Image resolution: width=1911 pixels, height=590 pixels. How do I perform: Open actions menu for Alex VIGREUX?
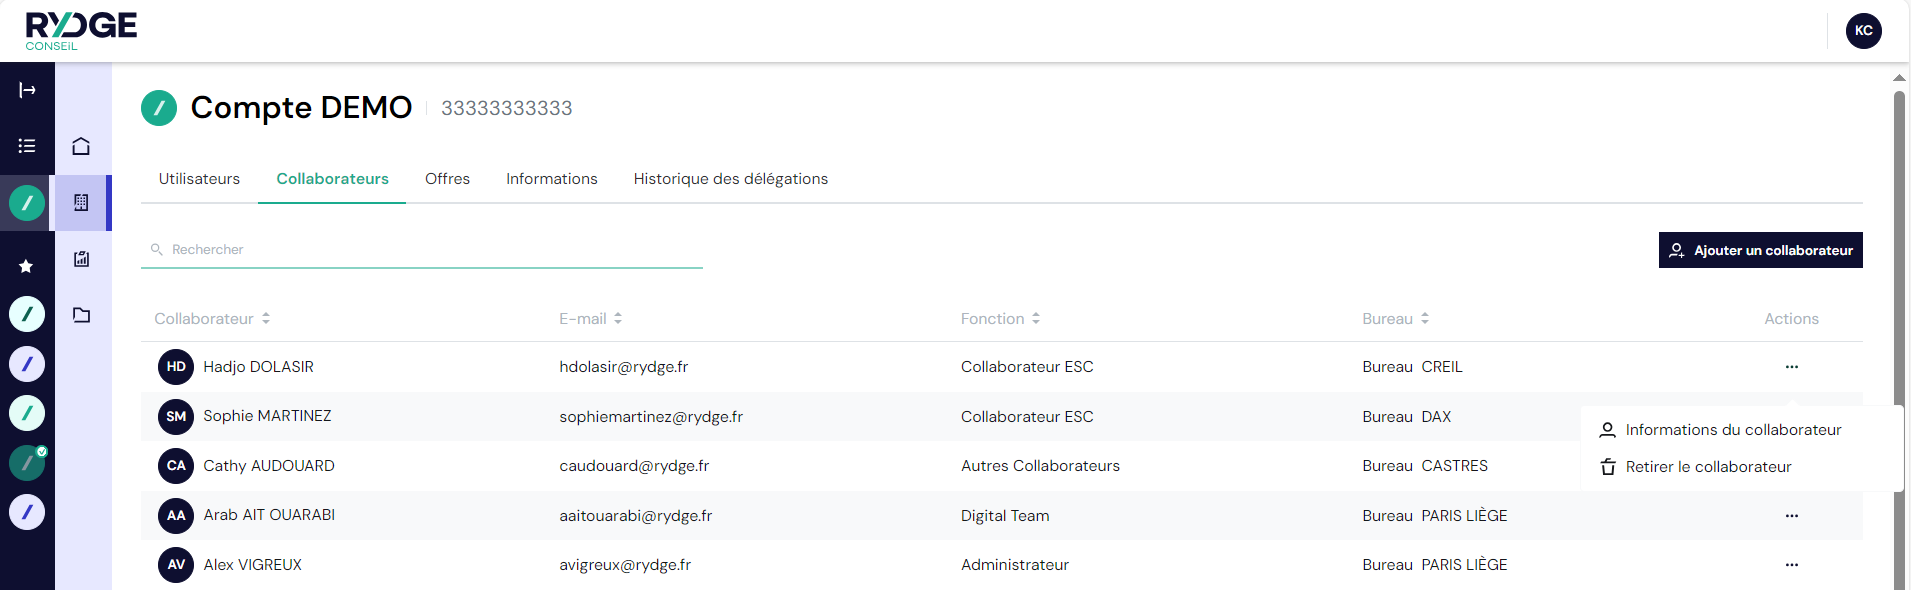click(1791, 565)
